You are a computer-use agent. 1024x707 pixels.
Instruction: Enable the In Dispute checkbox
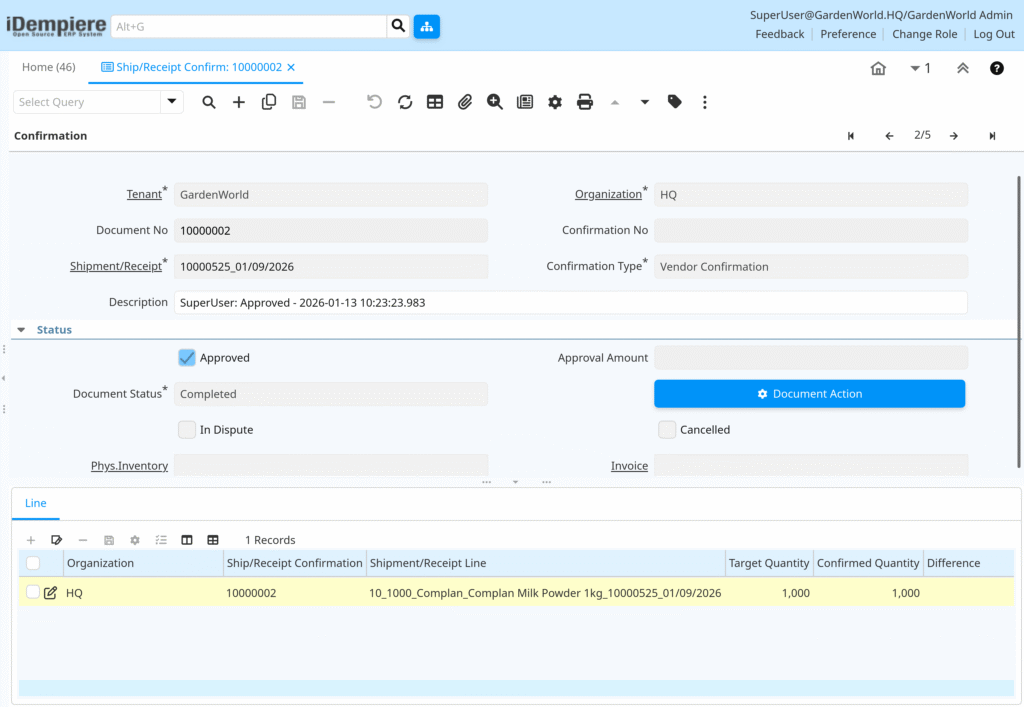[186, 429]
